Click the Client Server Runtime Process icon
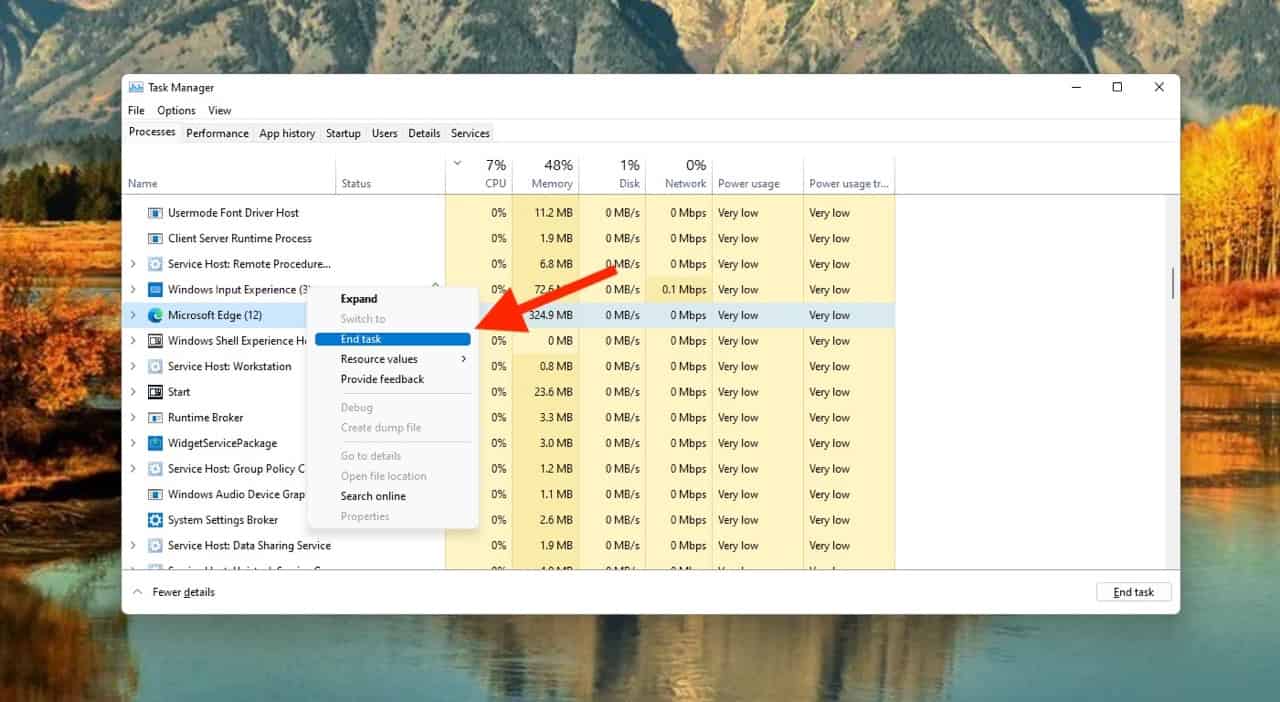Image resolution: width=1280 pixels, height=702 pixels. point(155,239)
